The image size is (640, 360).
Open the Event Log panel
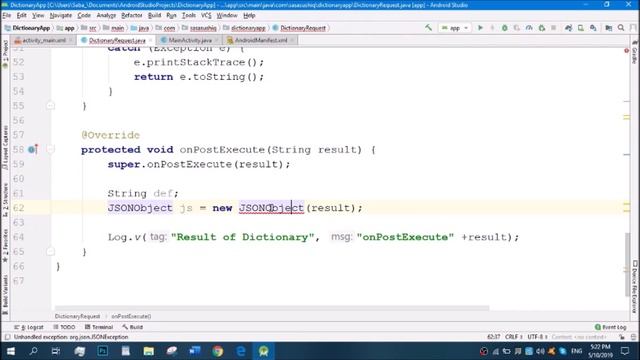coord(611,327)
